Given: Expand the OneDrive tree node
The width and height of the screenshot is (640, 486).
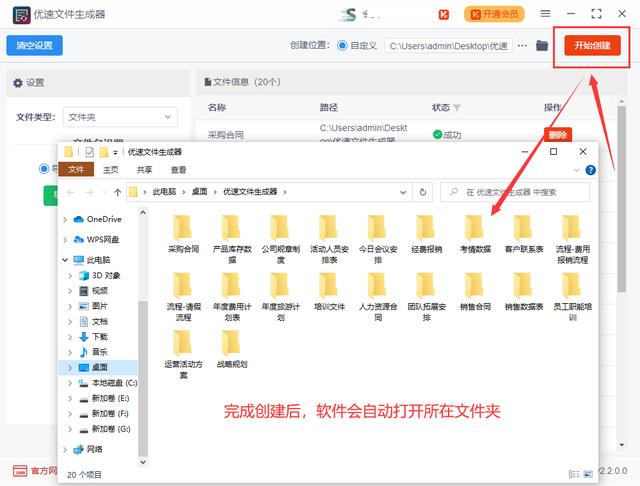Looking at the screenshot, I should tap(65, 220).
